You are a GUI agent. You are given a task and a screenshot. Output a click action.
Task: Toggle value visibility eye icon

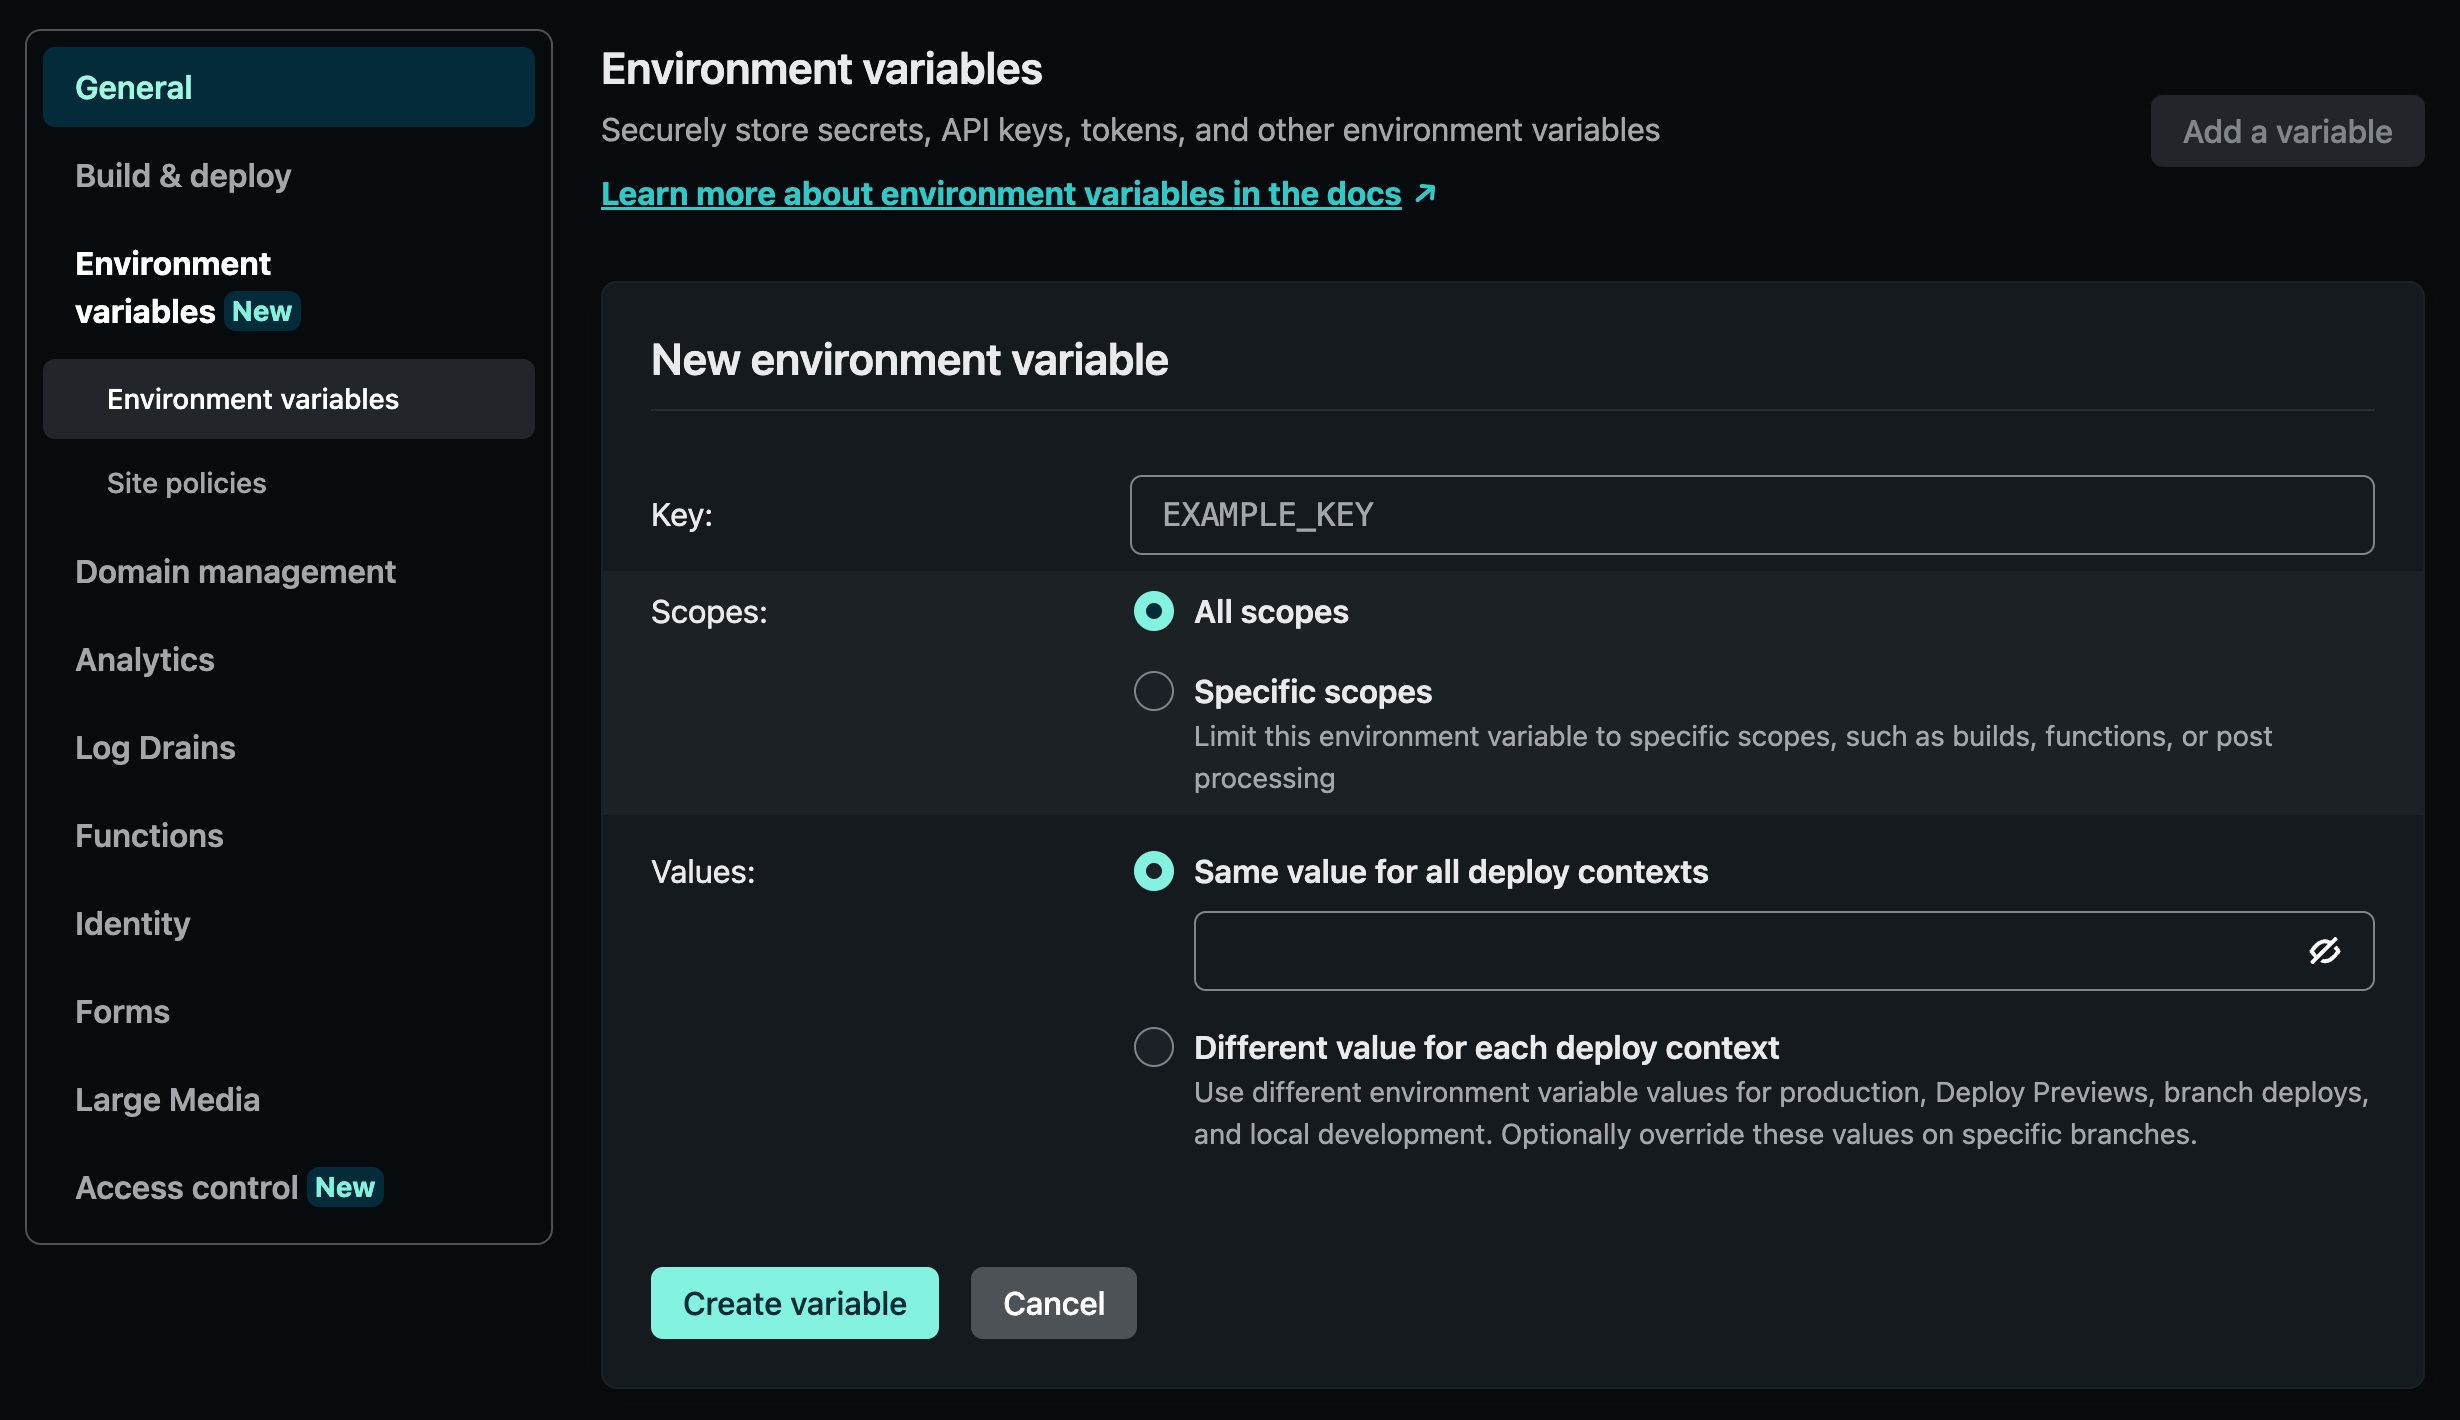pyautogui.click(x=2324, y=951)
